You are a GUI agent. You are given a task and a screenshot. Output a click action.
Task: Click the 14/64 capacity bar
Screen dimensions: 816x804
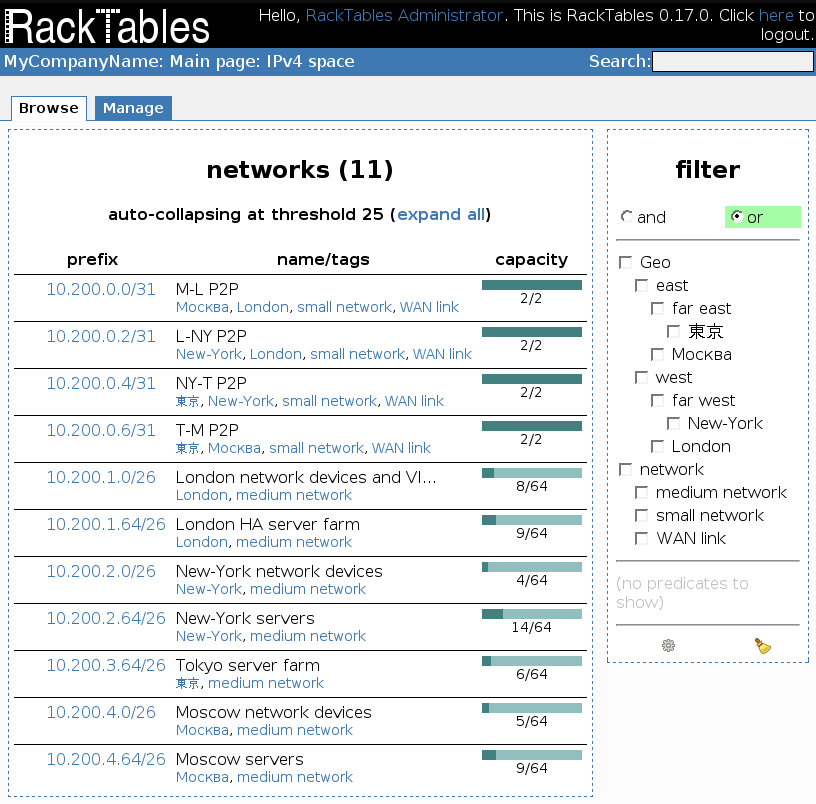532,614
